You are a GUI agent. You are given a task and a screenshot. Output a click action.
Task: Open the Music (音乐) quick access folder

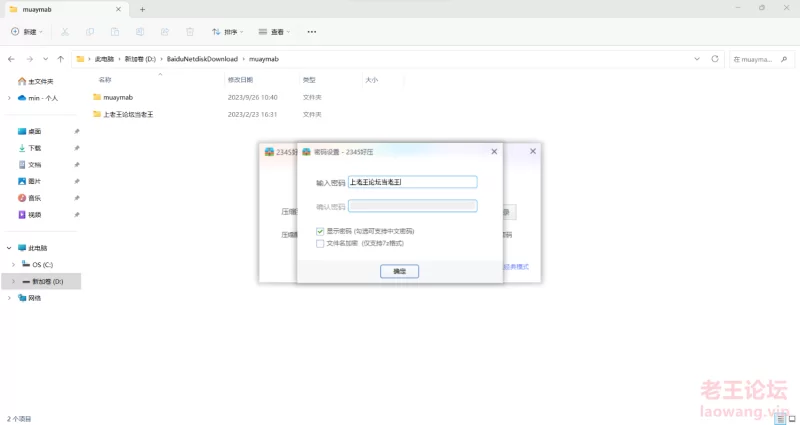[x=34, y=198]
